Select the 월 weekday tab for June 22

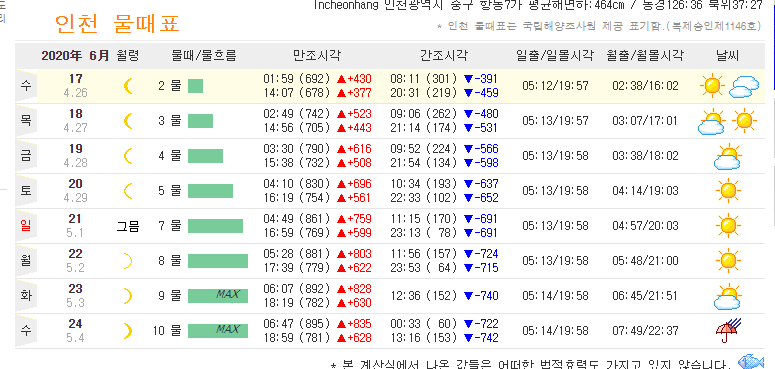click(x=26, y=260)
